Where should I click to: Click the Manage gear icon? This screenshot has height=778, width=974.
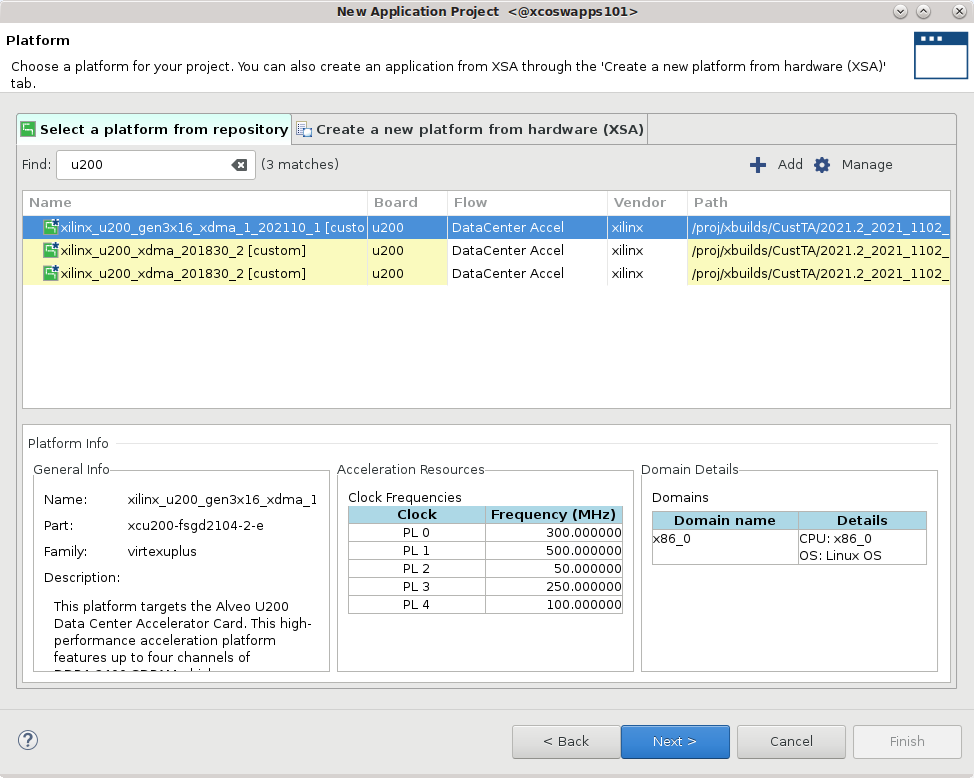click(x=822, y=165)
